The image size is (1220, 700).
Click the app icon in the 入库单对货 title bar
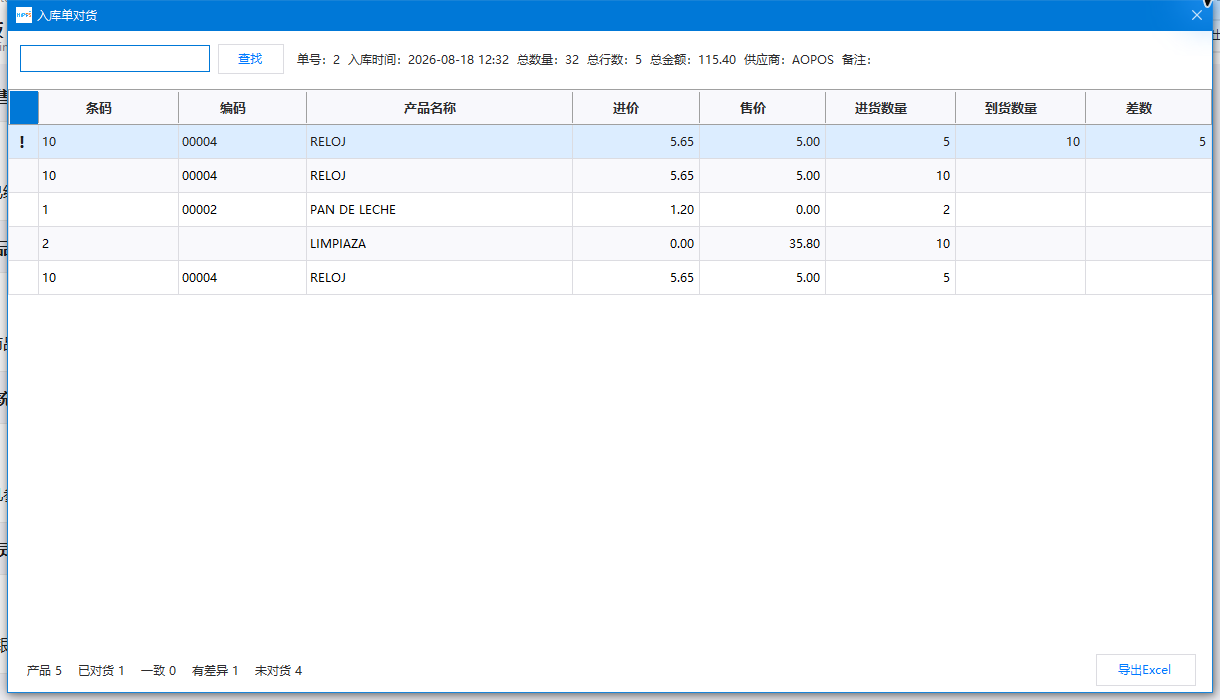tap(24, 15)
